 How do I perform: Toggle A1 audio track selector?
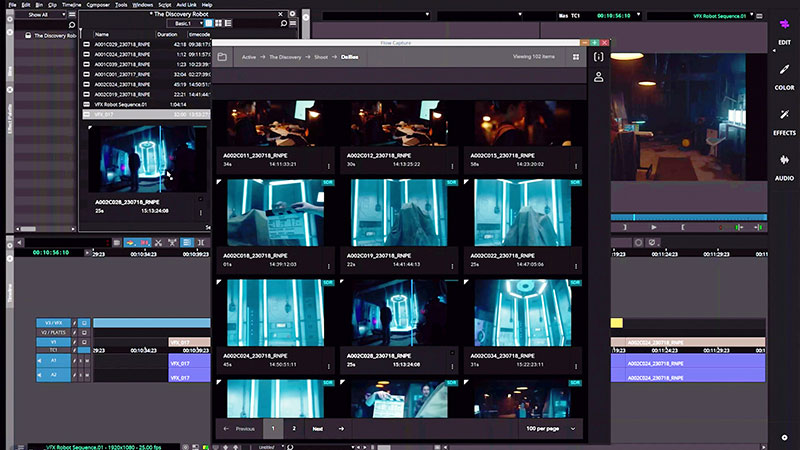[54, 360]
